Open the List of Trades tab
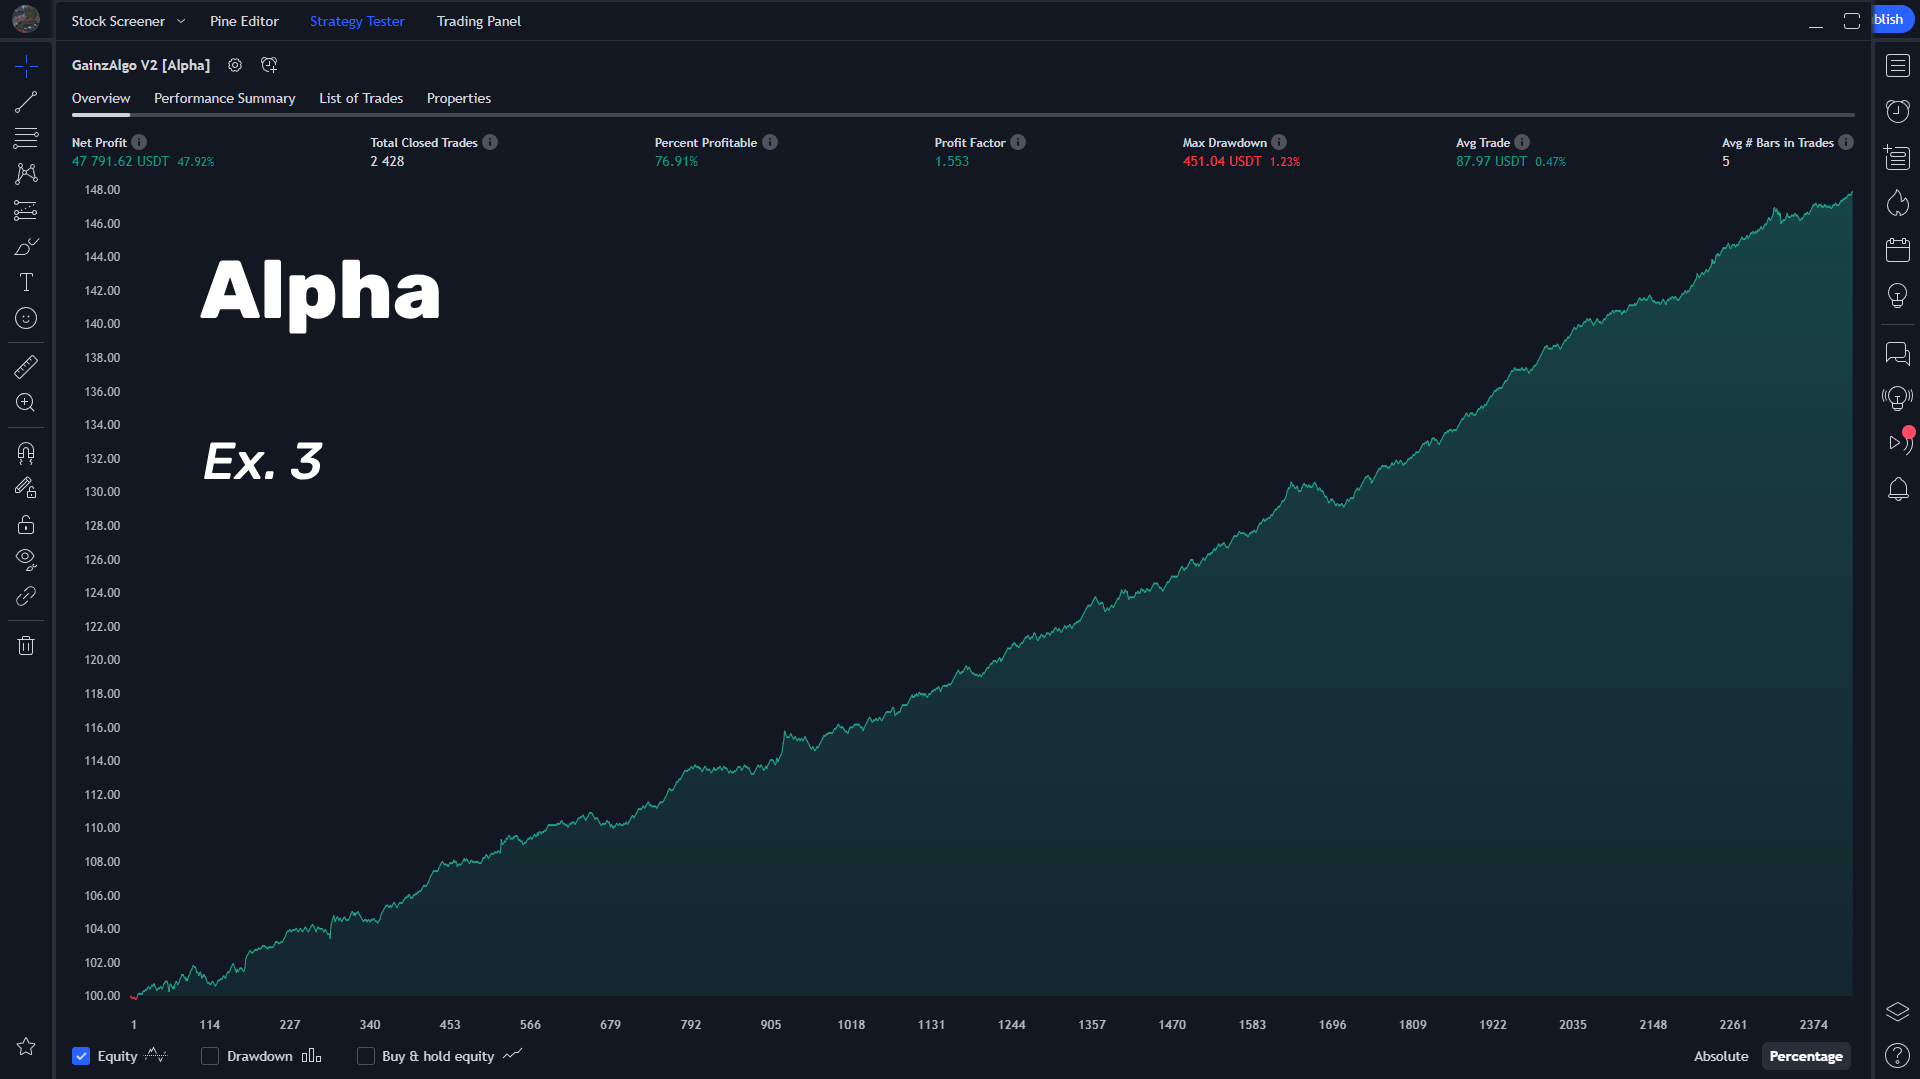Viewport: 1920px width, 1079px height. 360,98
